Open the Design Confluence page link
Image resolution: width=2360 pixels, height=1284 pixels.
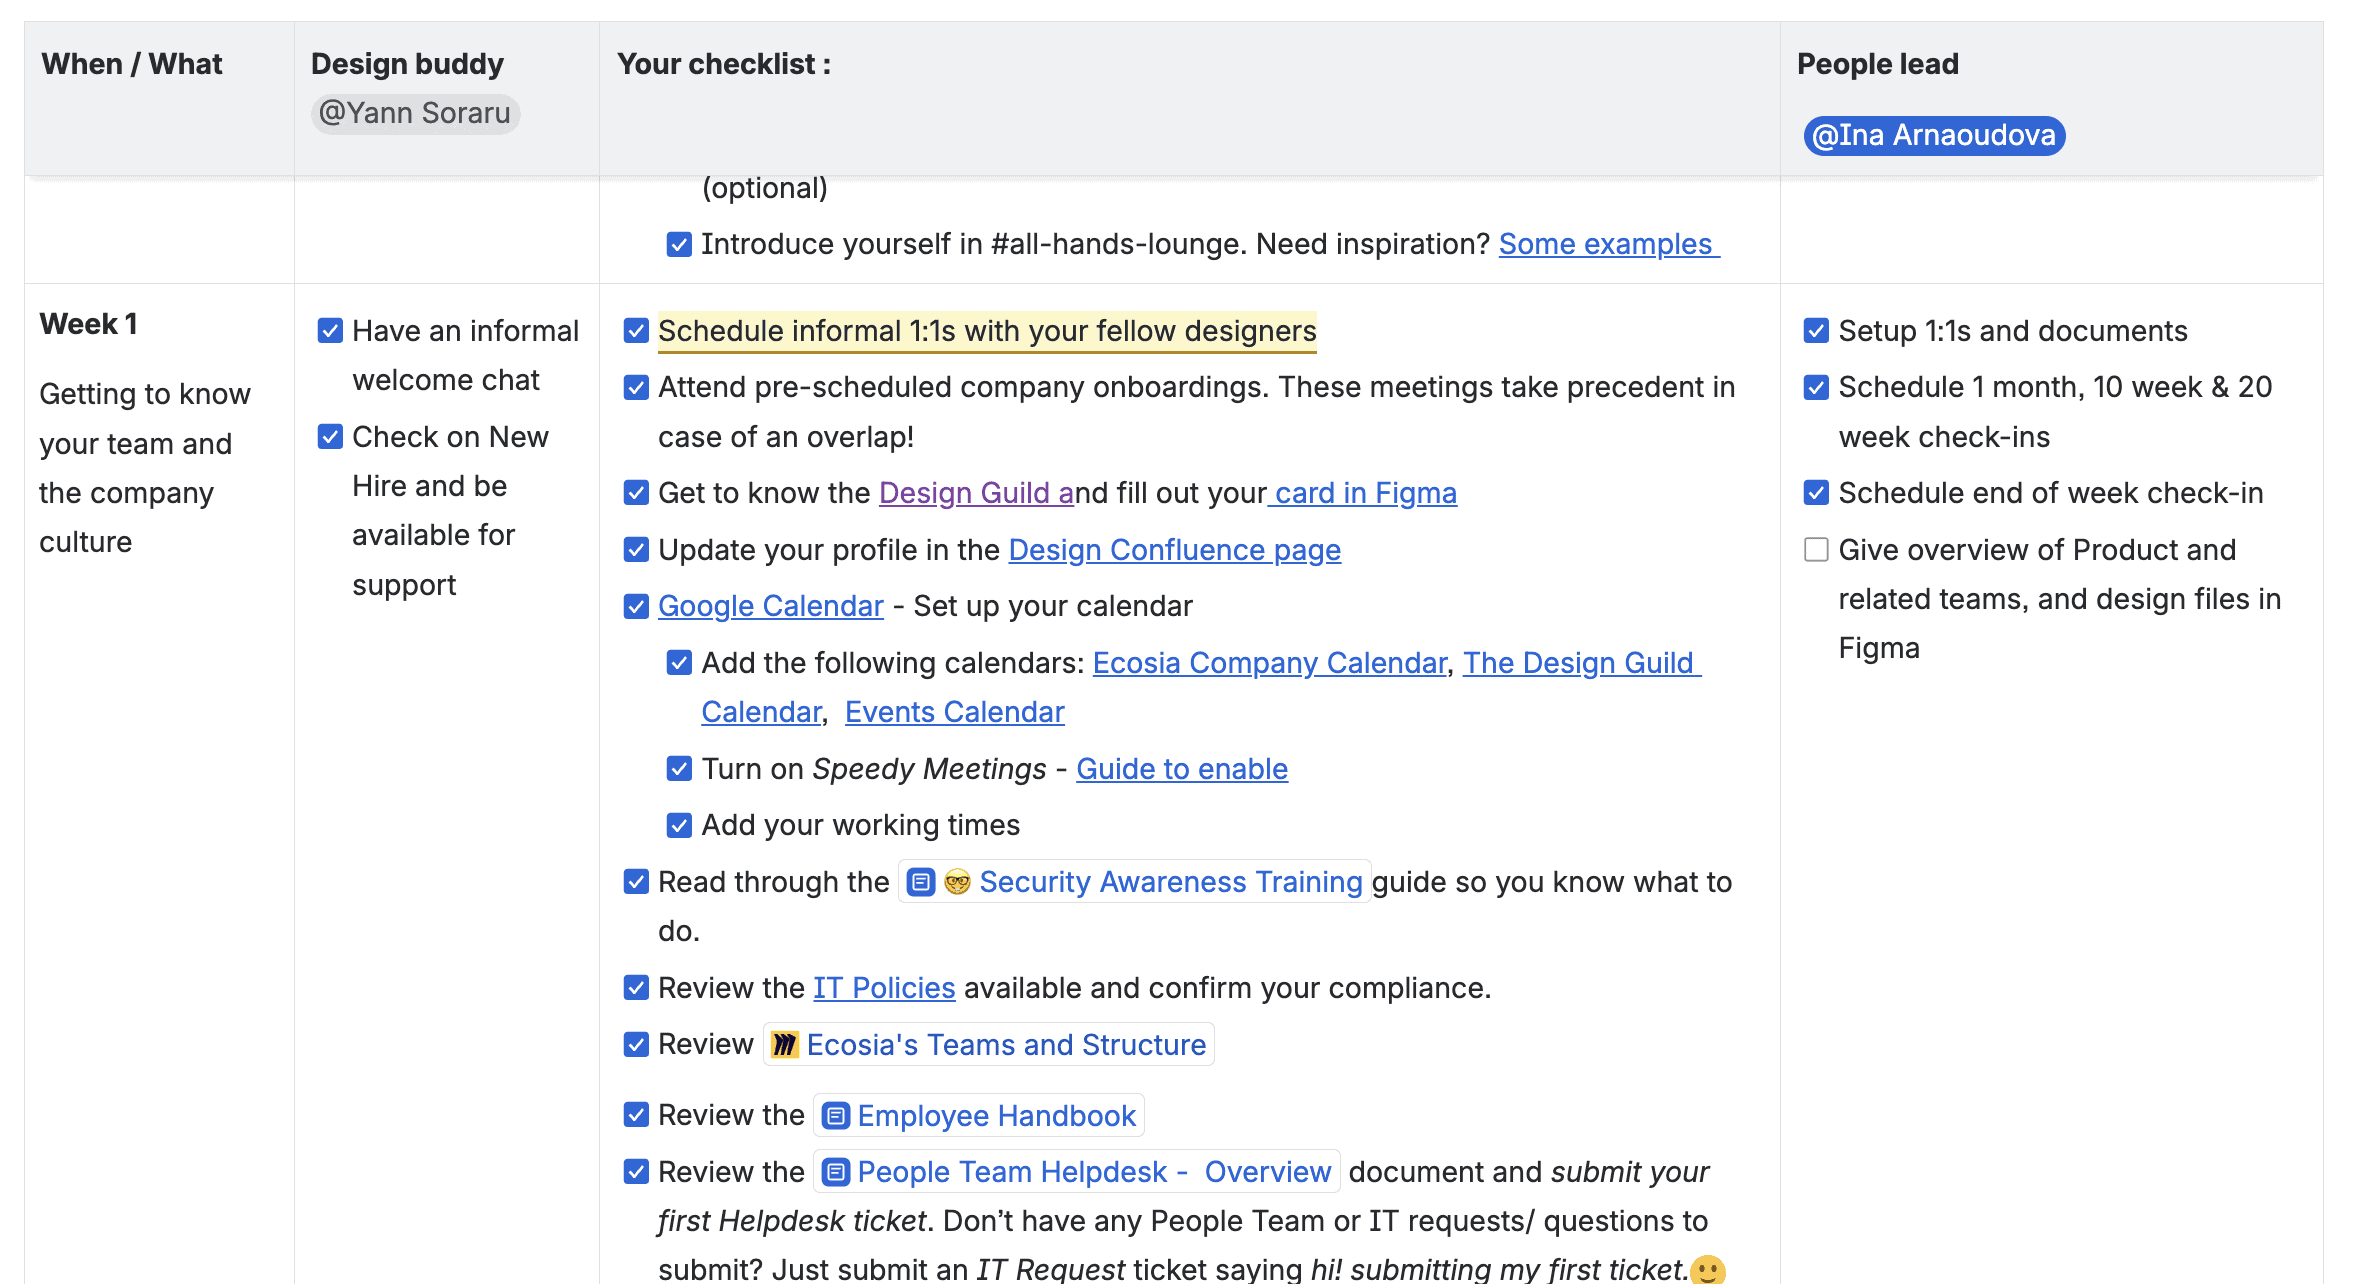tap(1174, 550)
